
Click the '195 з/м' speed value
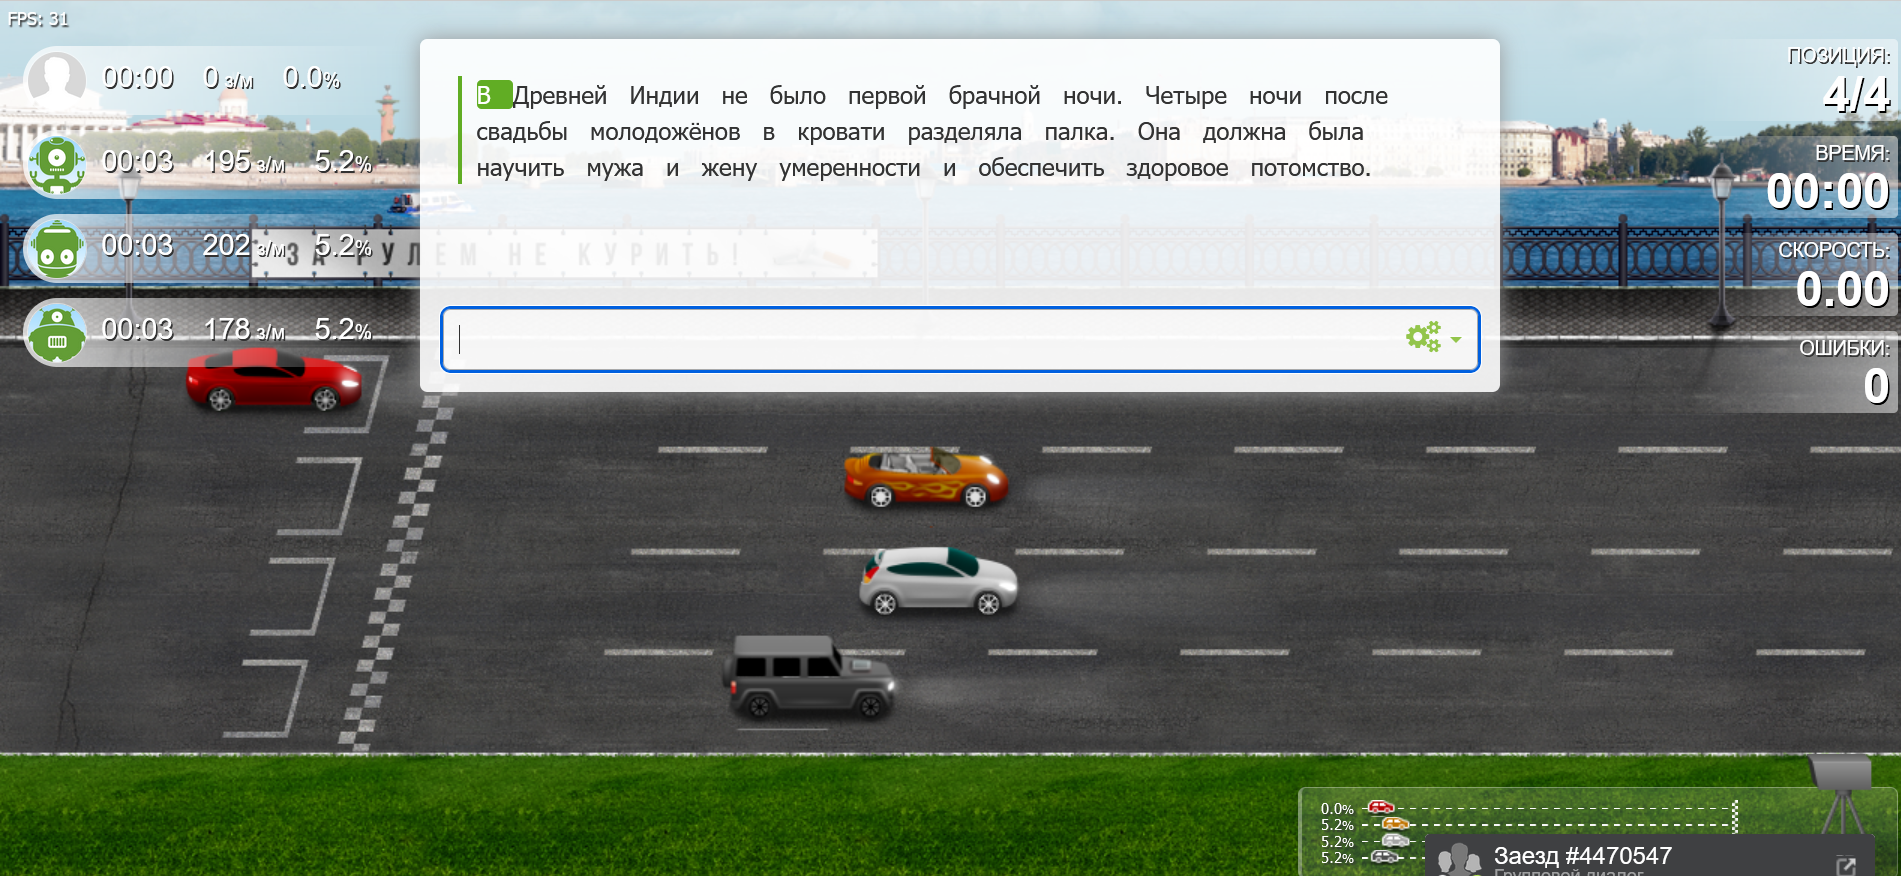(x=244, y=162)
